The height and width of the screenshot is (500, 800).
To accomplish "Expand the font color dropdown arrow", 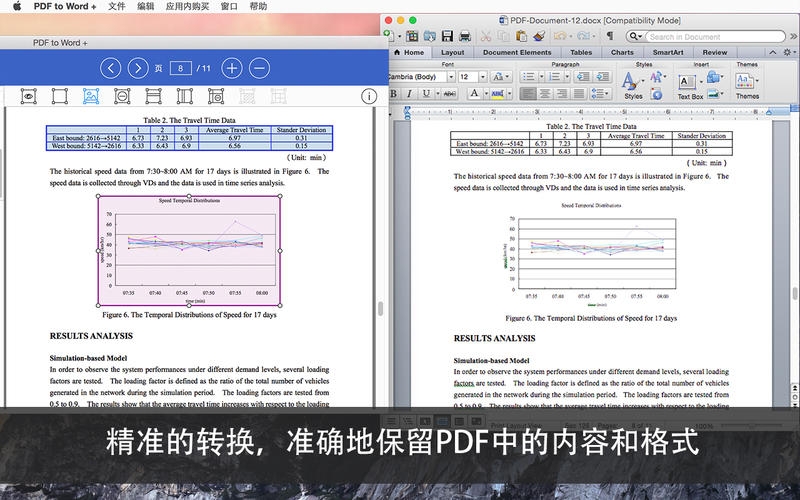I will (486, 93).
